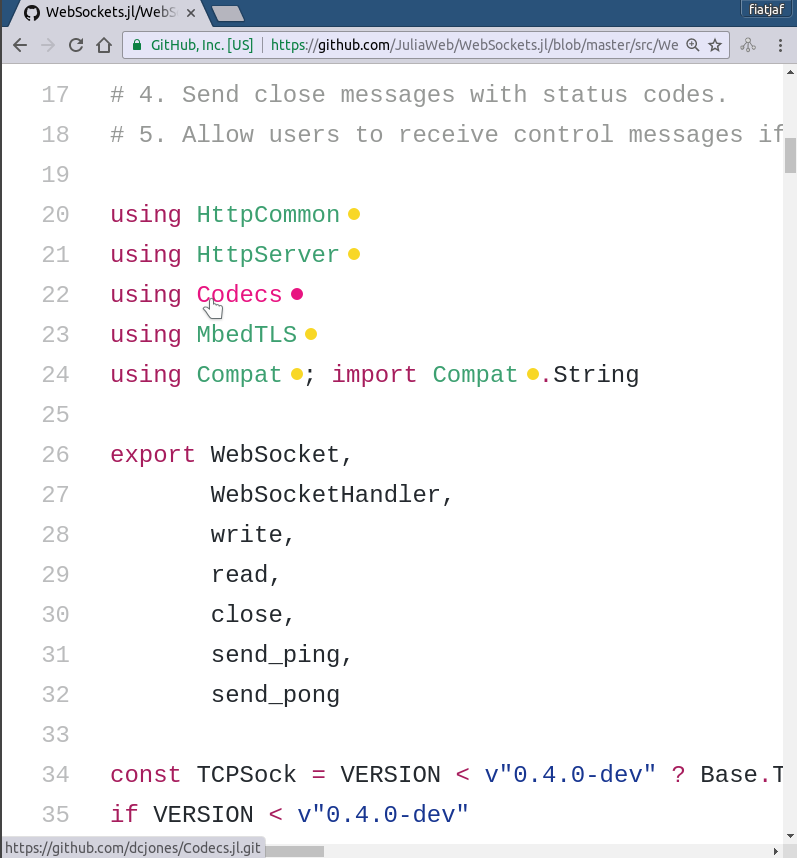Click the pink dot next to Codecs
The image size is (797, 858).
pyautogui.click(x=297, y=294)
